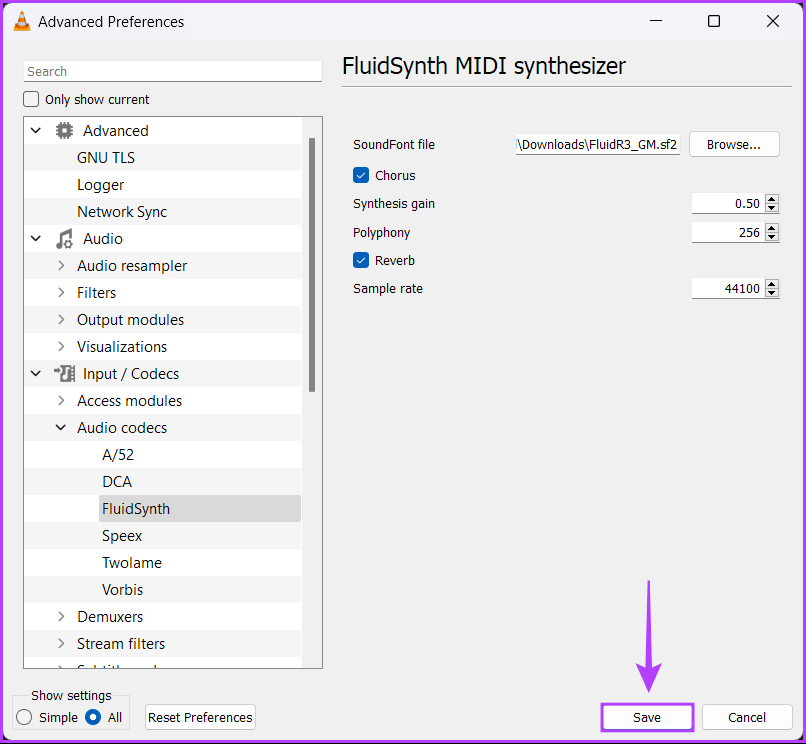Expand the Demuxers node
The height and width of the screenshot is (744, 806).
(x=61, y=616)
